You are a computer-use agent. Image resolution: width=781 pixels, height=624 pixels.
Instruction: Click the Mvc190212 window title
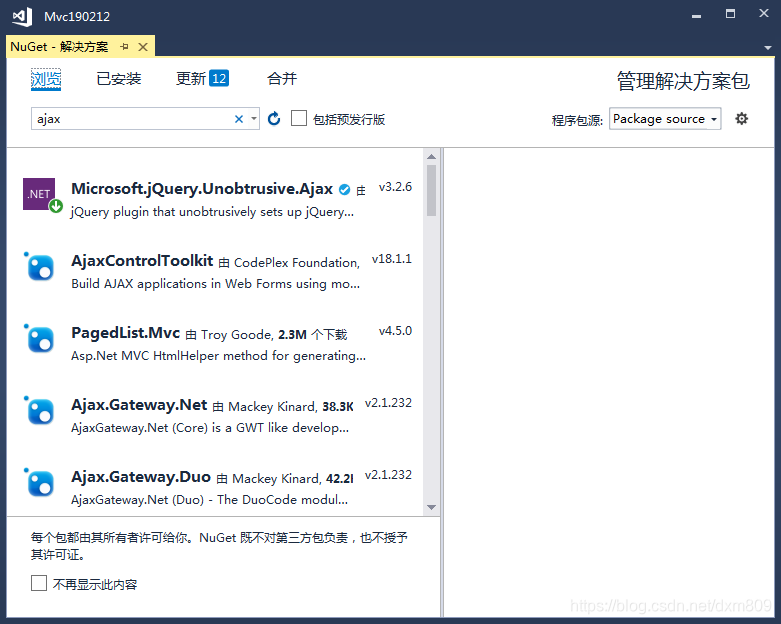click(x=77, y=16)
